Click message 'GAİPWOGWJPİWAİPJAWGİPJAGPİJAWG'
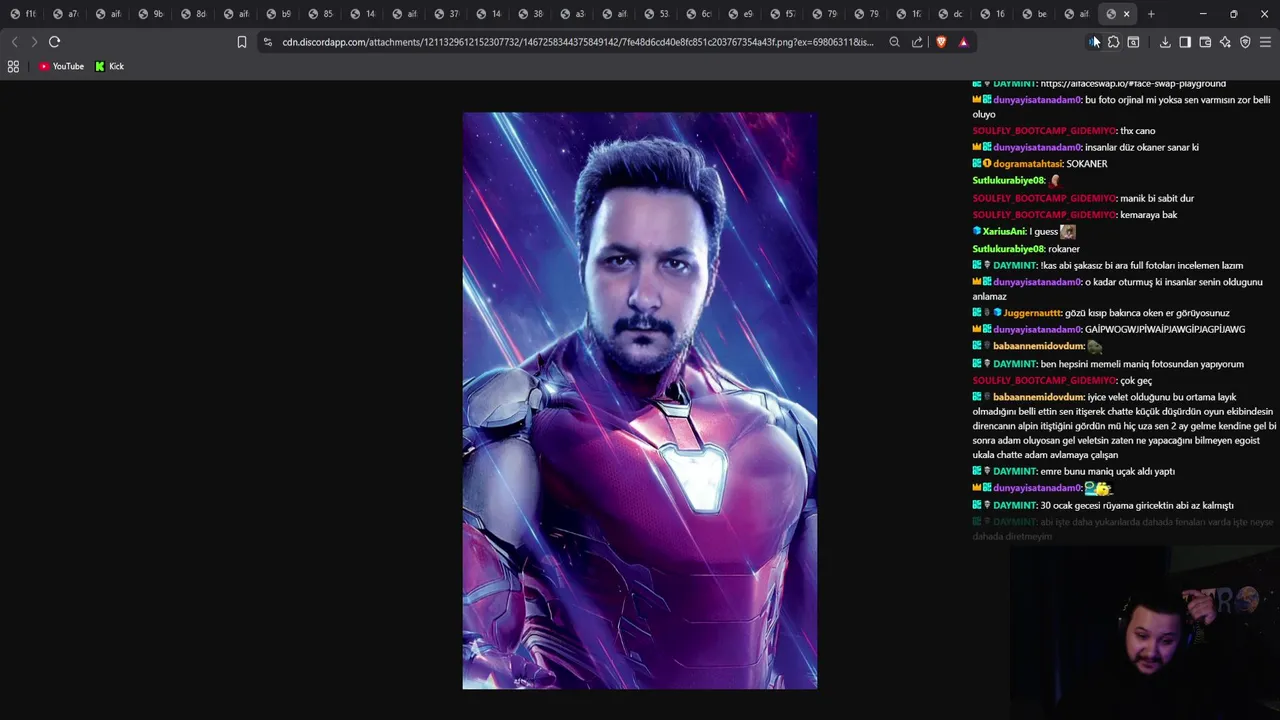 1165,330
